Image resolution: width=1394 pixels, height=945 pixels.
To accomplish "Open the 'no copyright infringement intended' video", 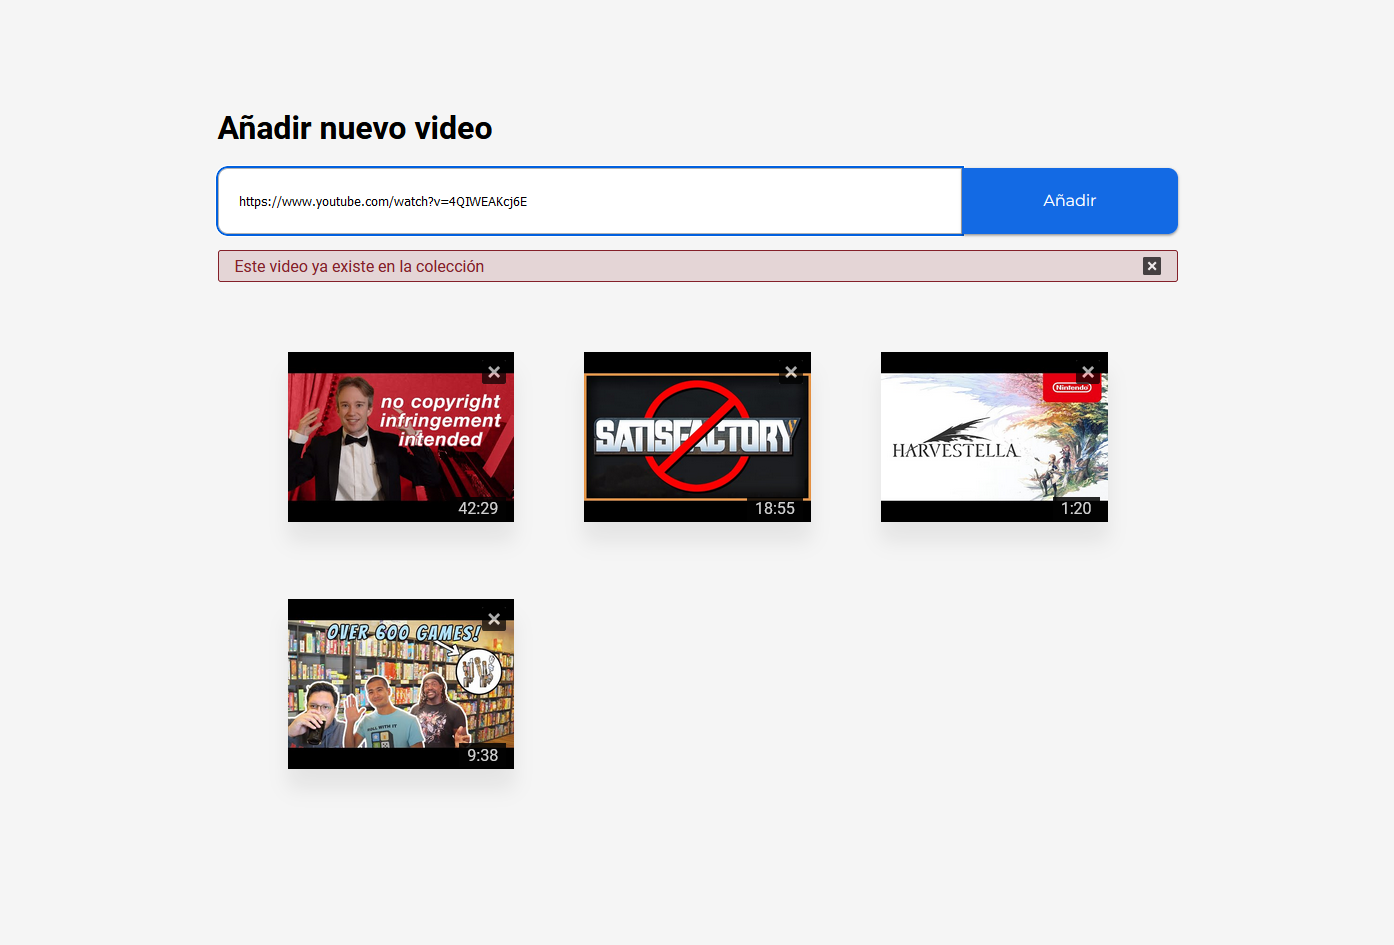I will [x=401, y=437].
